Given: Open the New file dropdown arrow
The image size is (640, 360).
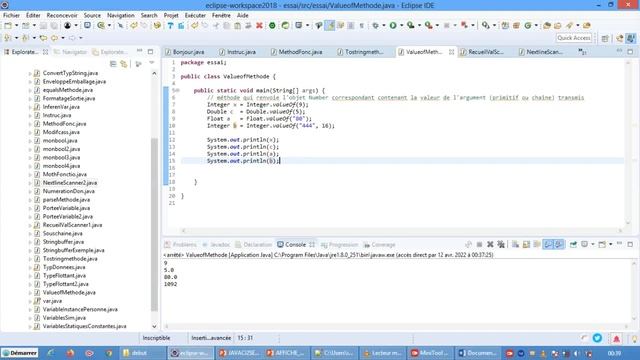Looking at the screenshot, I should (16, 25).
